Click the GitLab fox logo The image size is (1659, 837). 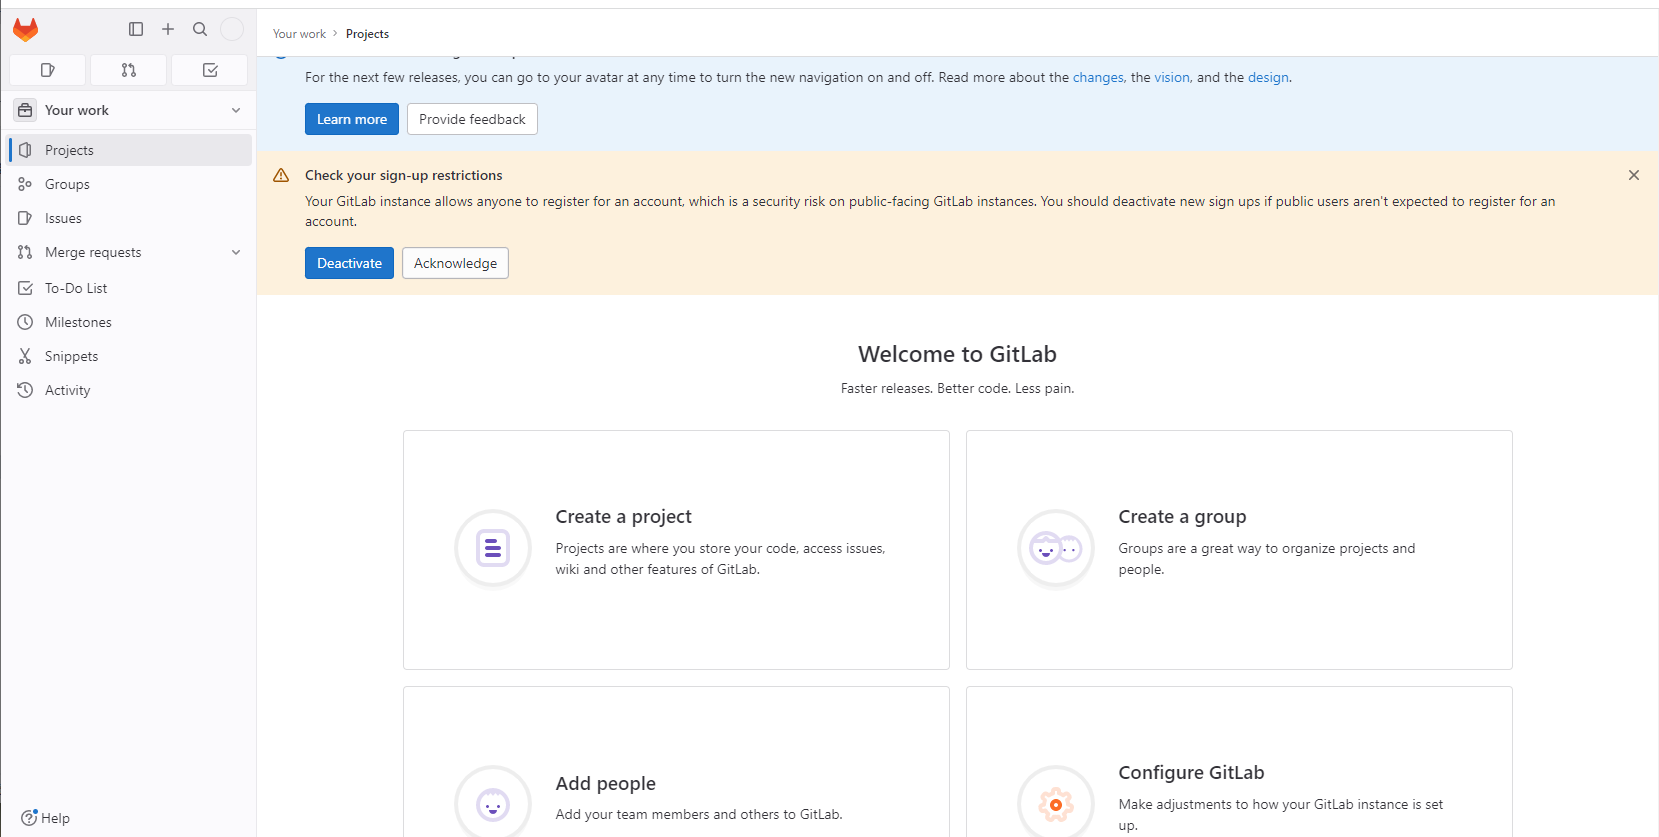pyautogui.click(x=26, y=29)
